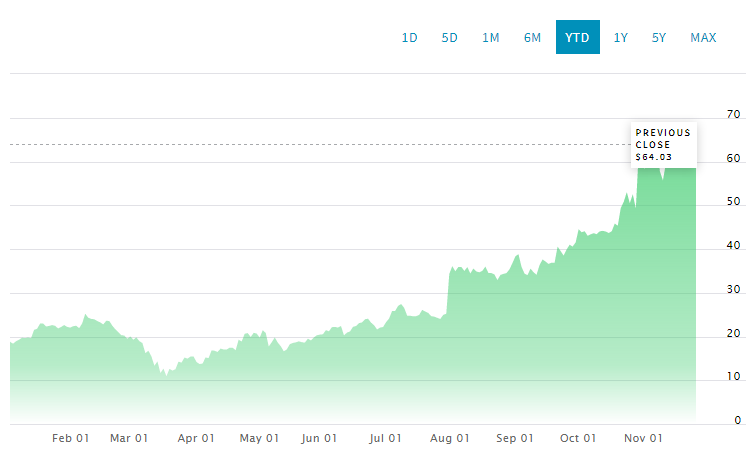Select the Apr 01 axis label

(196, 438)
